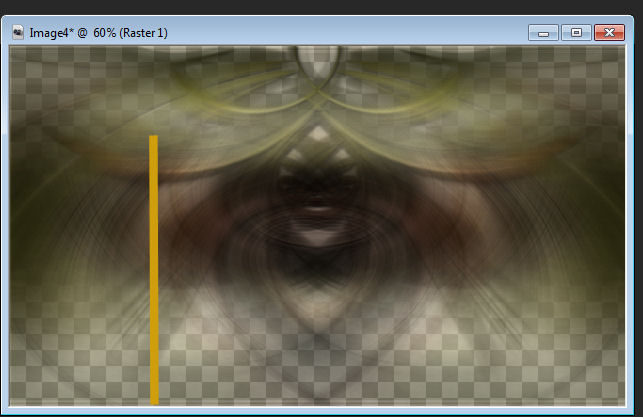
Task: Maximize the Image4 image window
Action: [x=575, y=33]
